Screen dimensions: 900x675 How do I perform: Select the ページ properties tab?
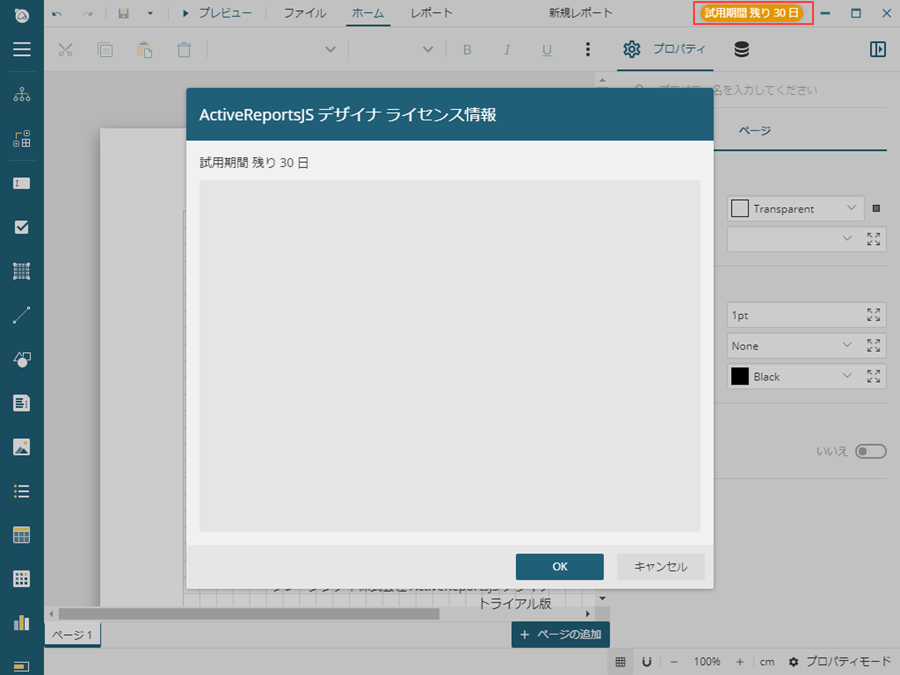click(x=754, y=131)
